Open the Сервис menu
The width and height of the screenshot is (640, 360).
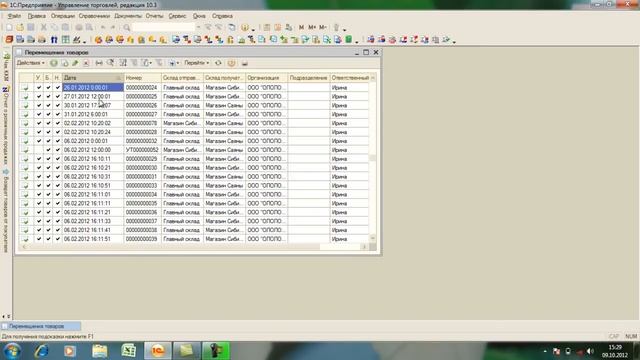click(177, 16)
